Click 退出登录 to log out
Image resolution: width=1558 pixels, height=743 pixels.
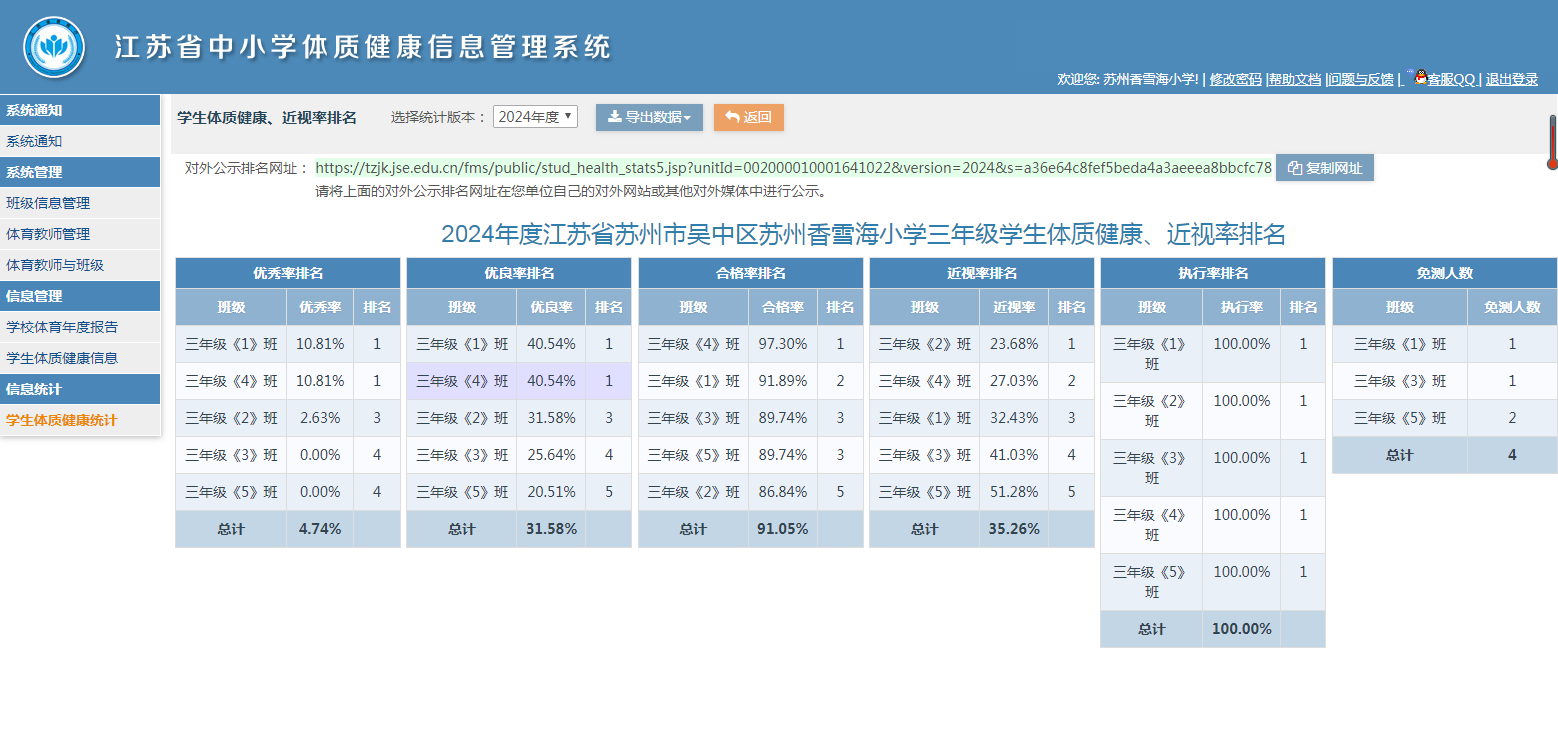[x=1512, y=80]
